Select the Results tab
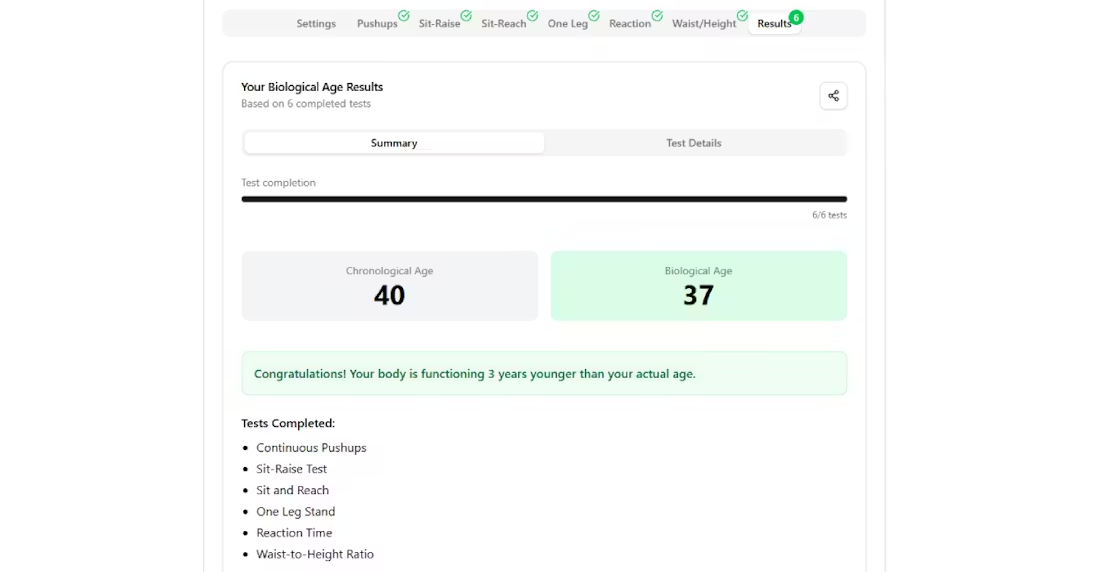This screenshot has width=1094, height=572. (x=773, y=24)
